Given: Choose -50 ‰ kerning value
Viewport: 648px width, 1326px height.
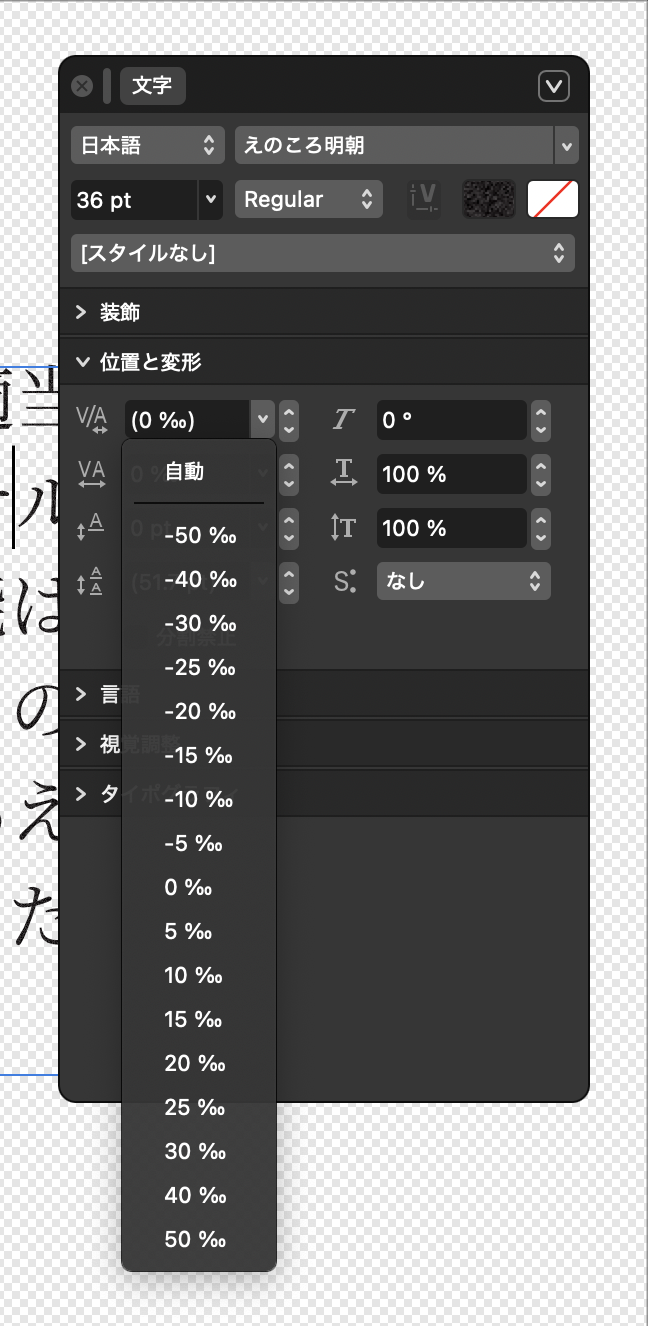Looking at the screenshot, I should coord(199,535).
